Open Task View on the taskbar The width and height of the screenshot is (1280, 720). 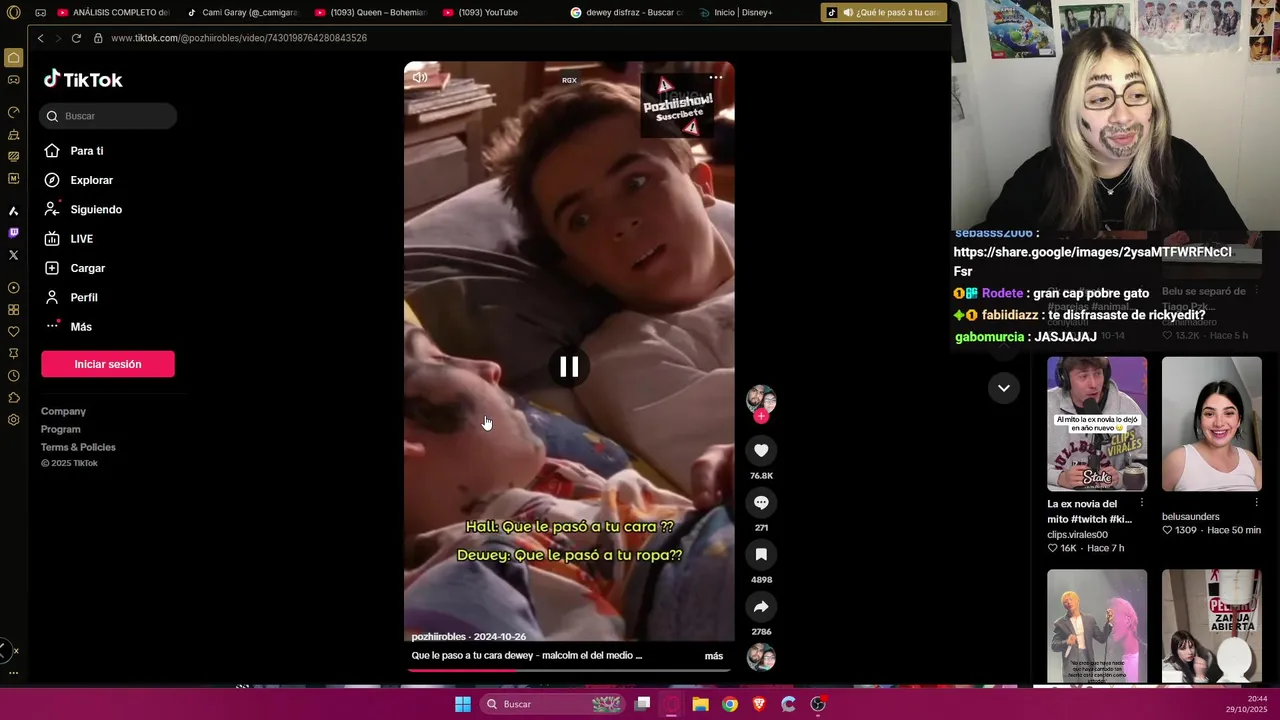(643, 704)
